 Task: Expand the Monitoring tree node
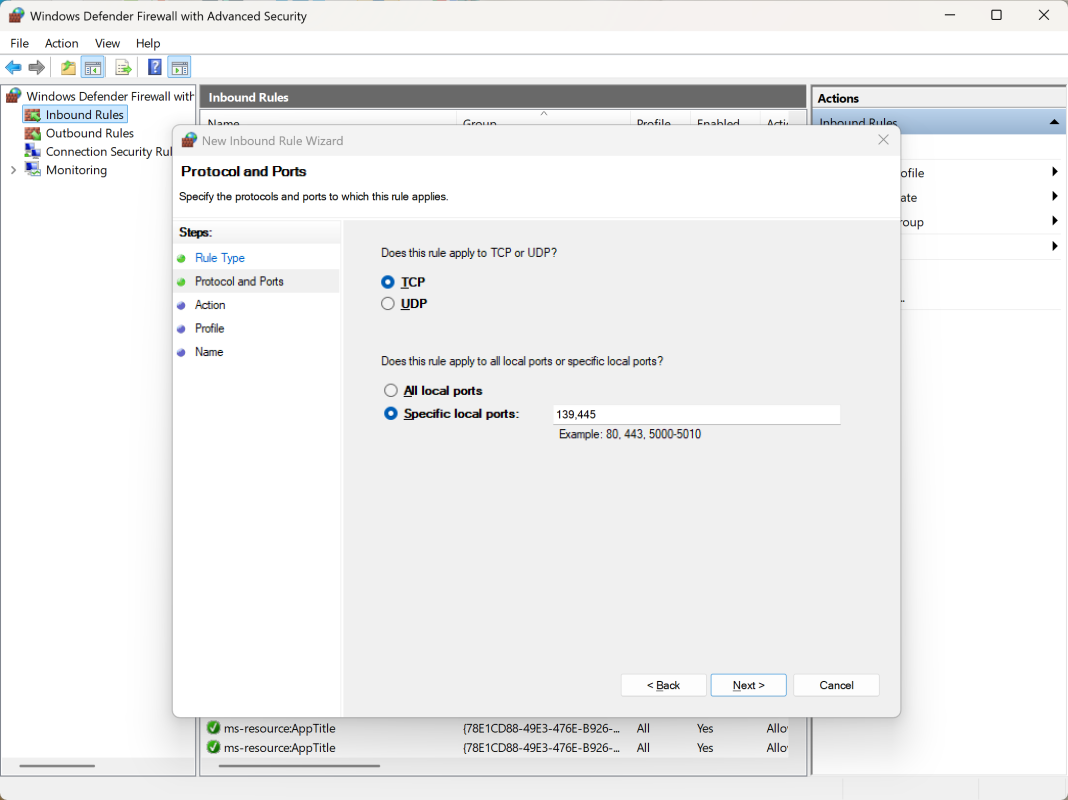(13, 170)
